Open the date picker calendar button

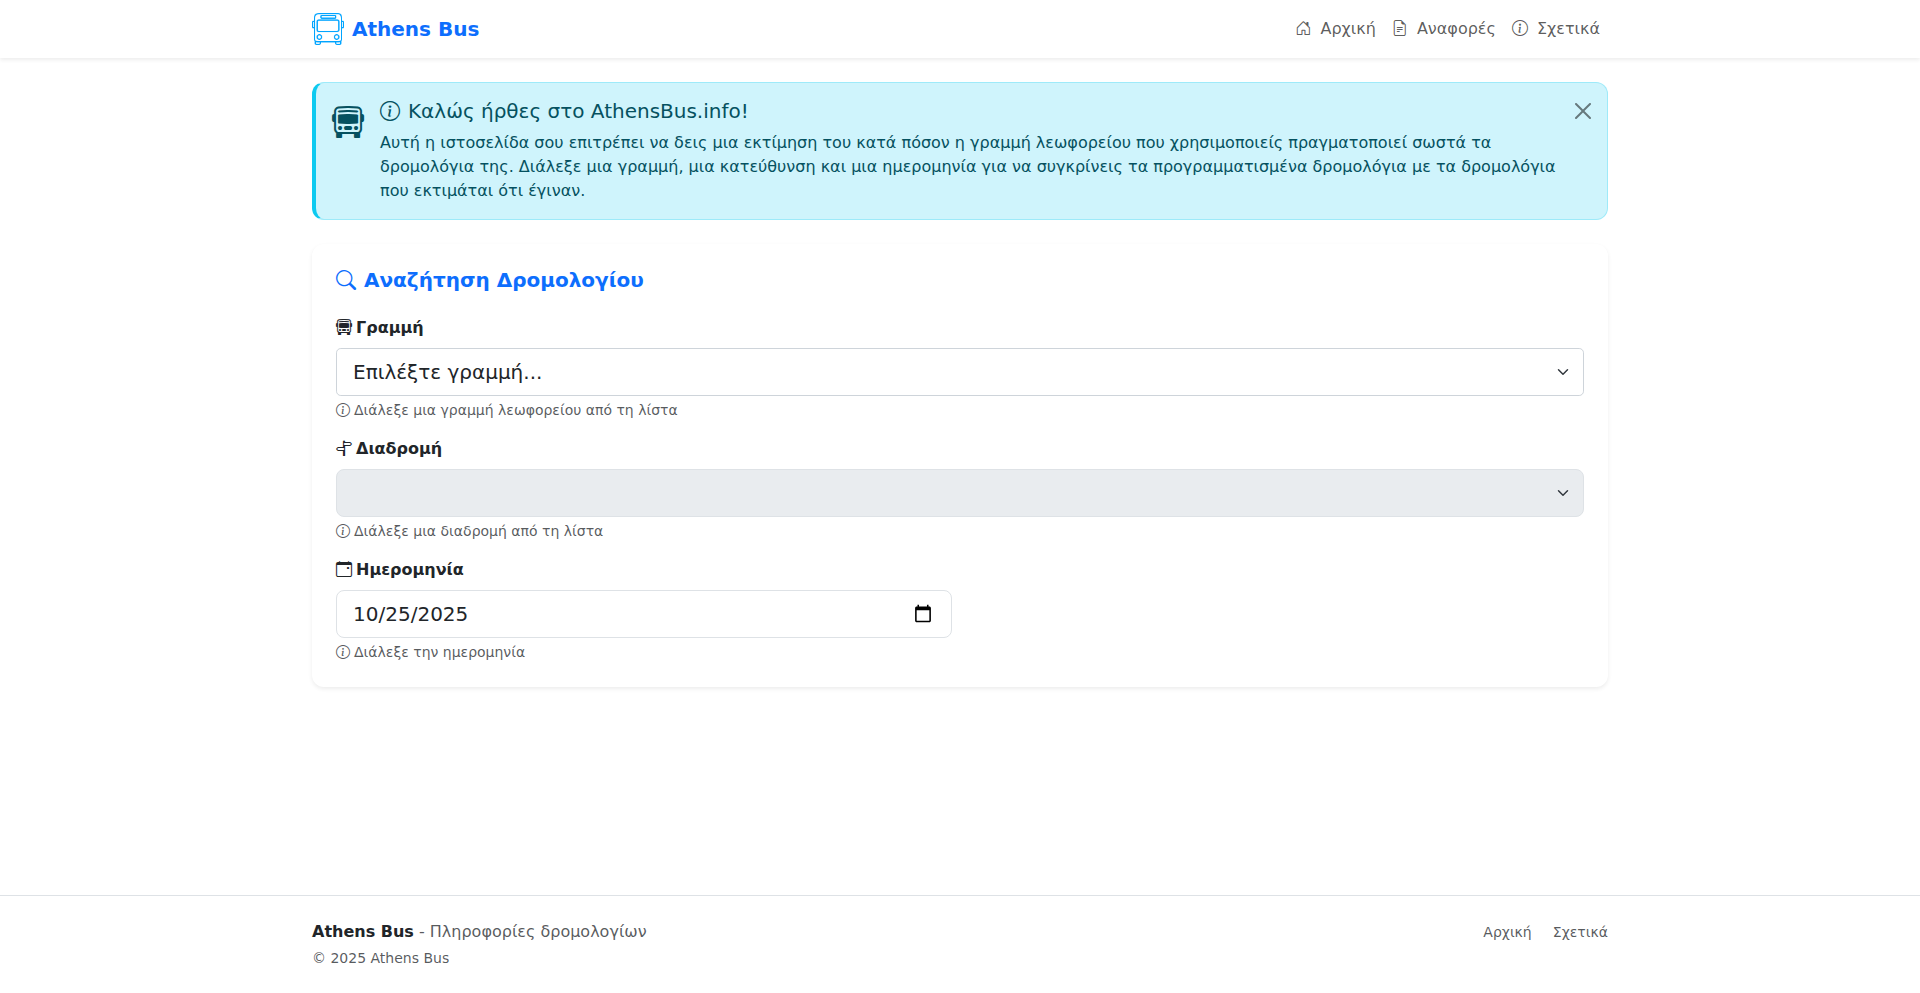pos(922,614)
